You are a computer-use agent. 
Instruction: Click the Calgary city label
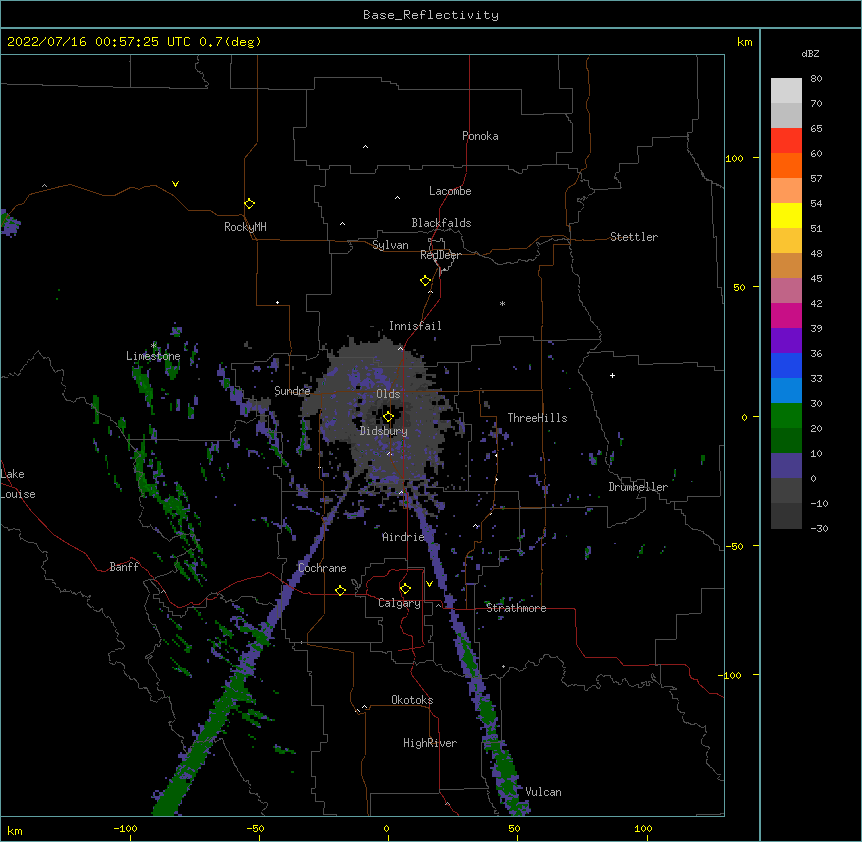(399, 603)
